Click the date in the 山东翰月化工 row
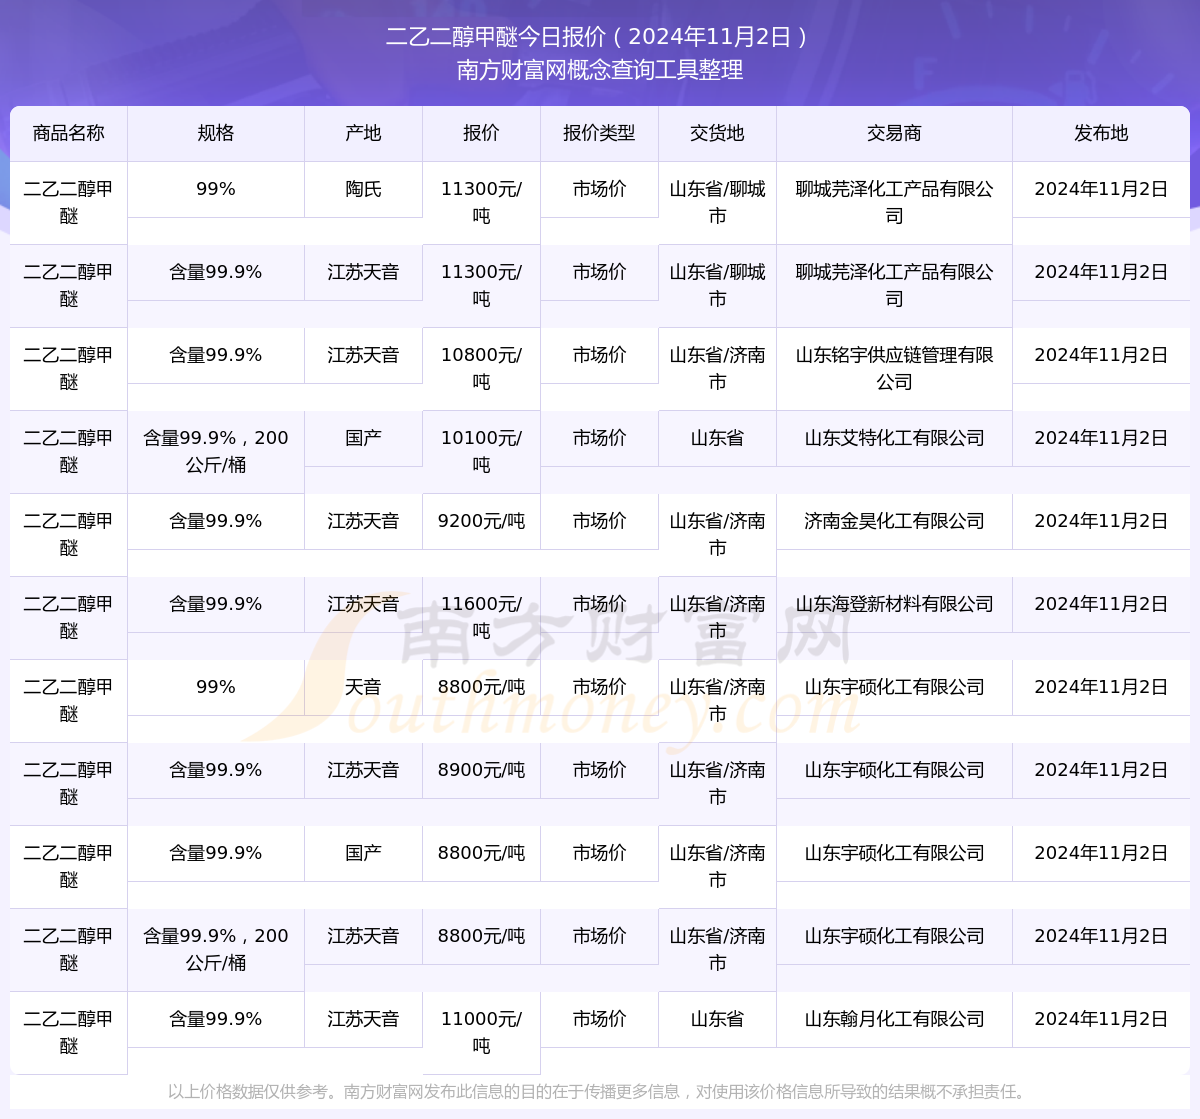Image resolution: width=1200 pixels, height=1119 pixels. 1101,1019
